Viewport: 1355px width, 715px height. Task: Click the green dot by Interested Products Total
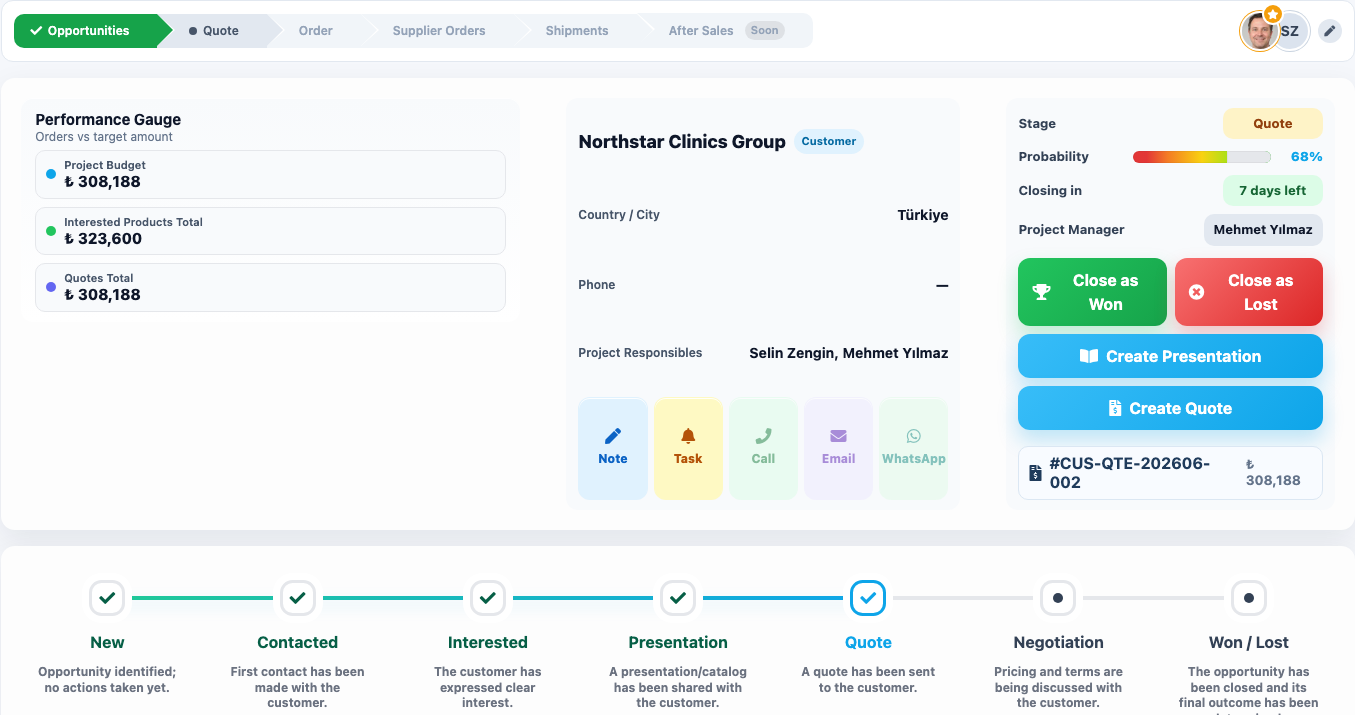pos(51,231)
